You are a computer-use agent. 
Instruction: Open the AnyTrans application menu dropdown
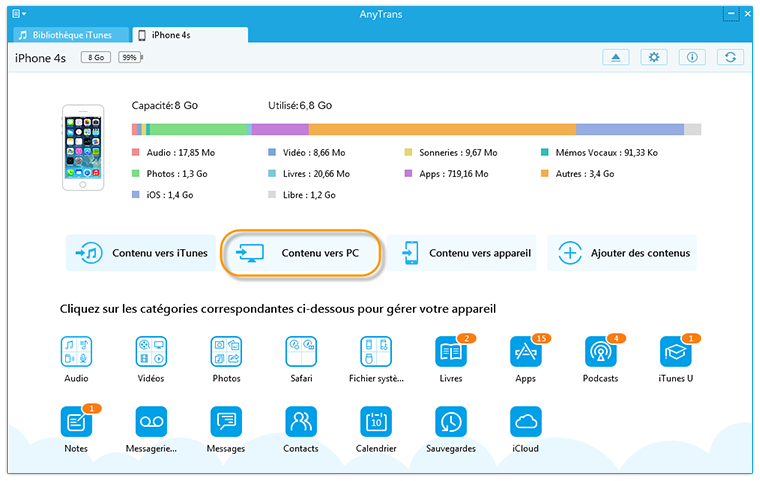[x=19, y=14]
